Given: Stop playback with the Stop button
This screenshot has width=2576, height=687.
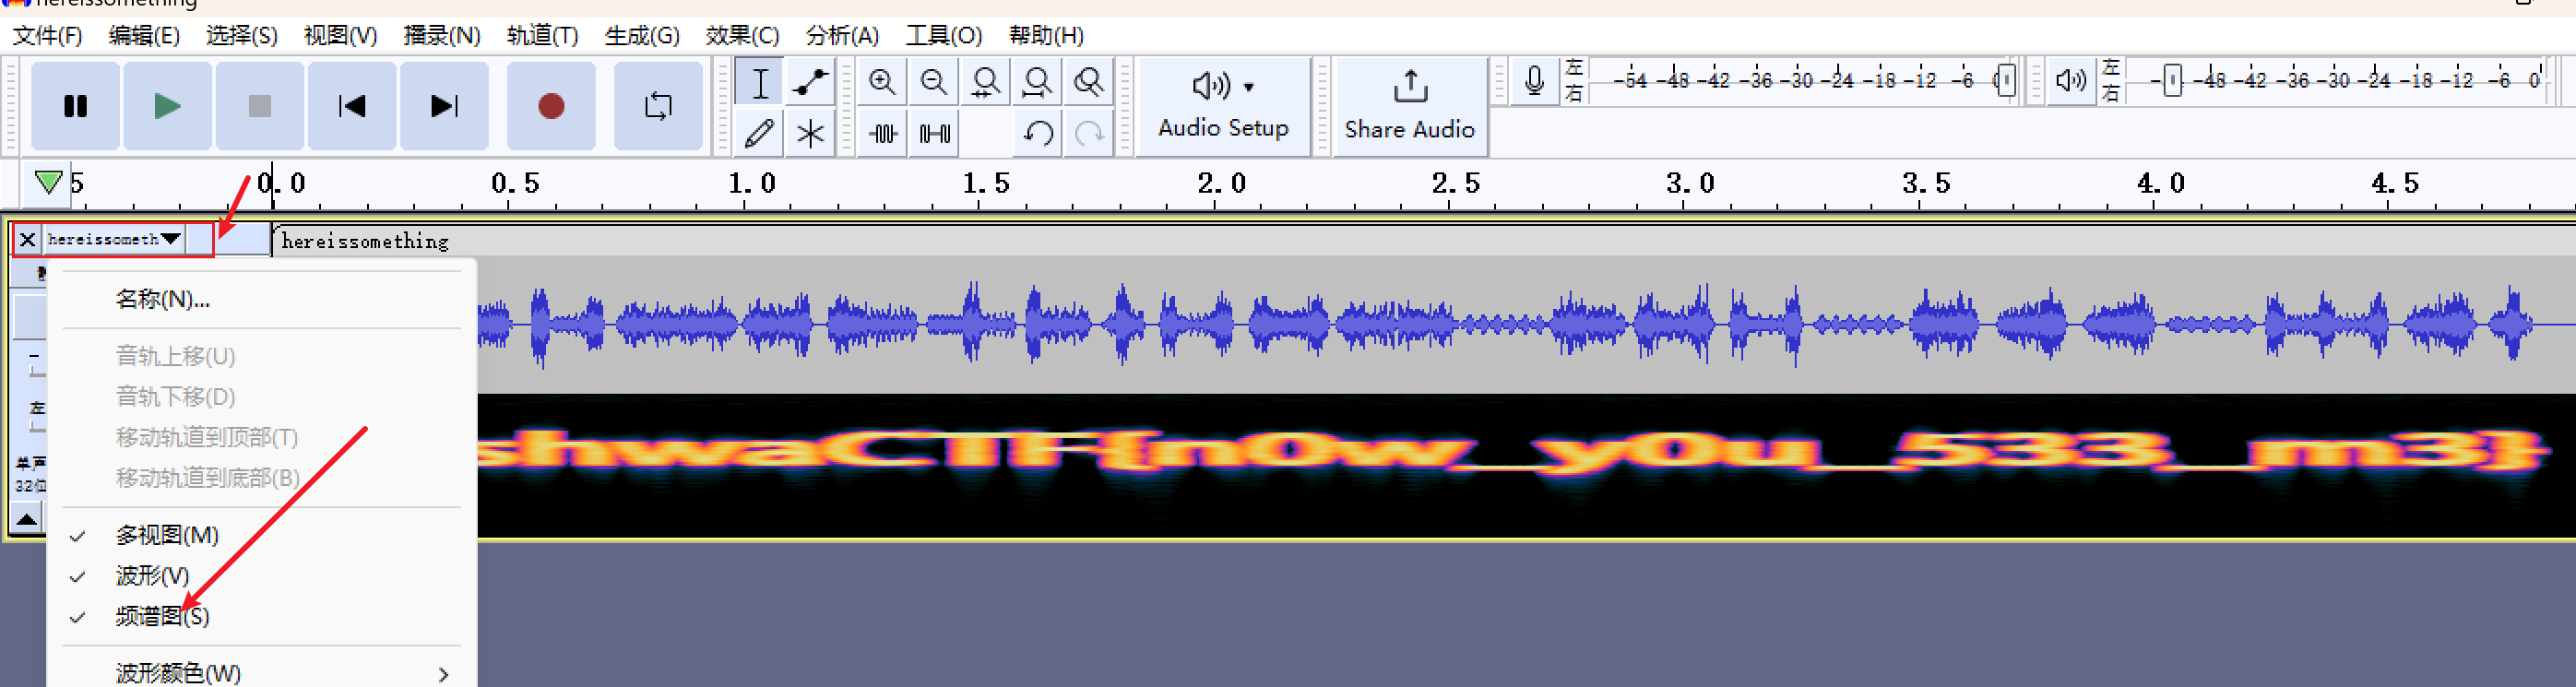Looking at the screenshot, I should [x=259, y=106].
